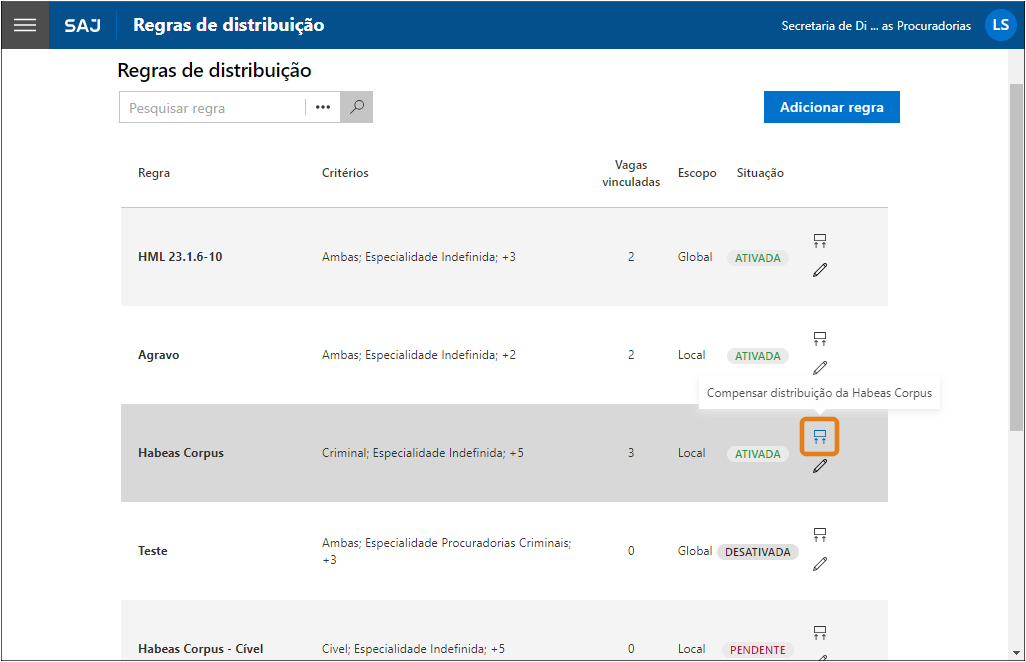Viewport: 1026px width, 662px height.
Task: Click the search magnifier icon
Action: click(356, 108)
